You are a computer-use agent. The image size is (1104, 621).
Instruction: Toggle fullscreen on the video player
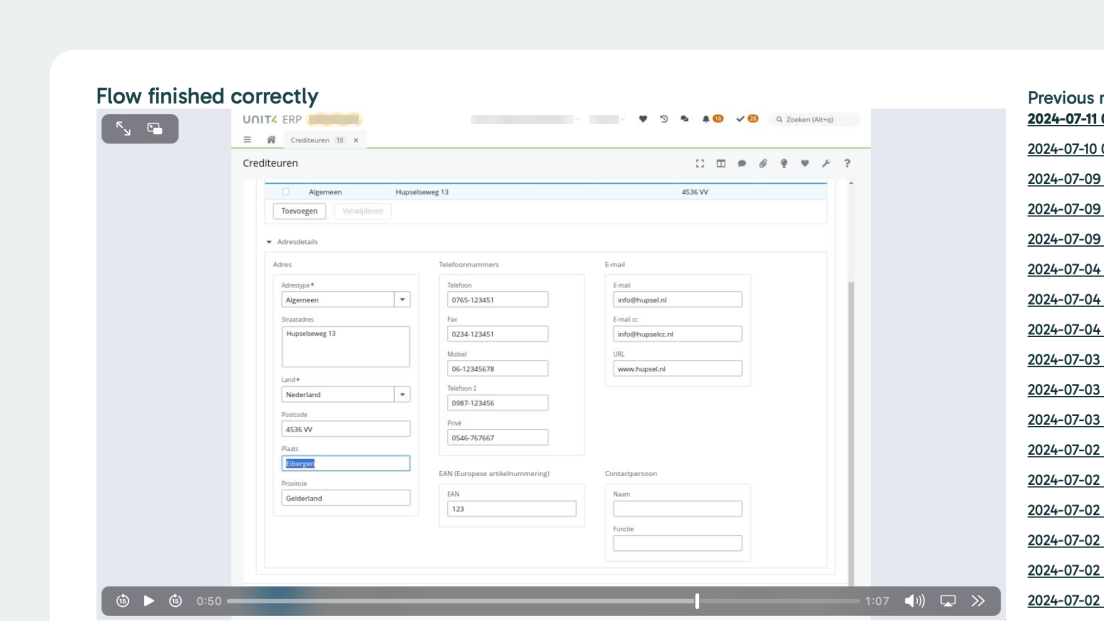coord(123,128)
